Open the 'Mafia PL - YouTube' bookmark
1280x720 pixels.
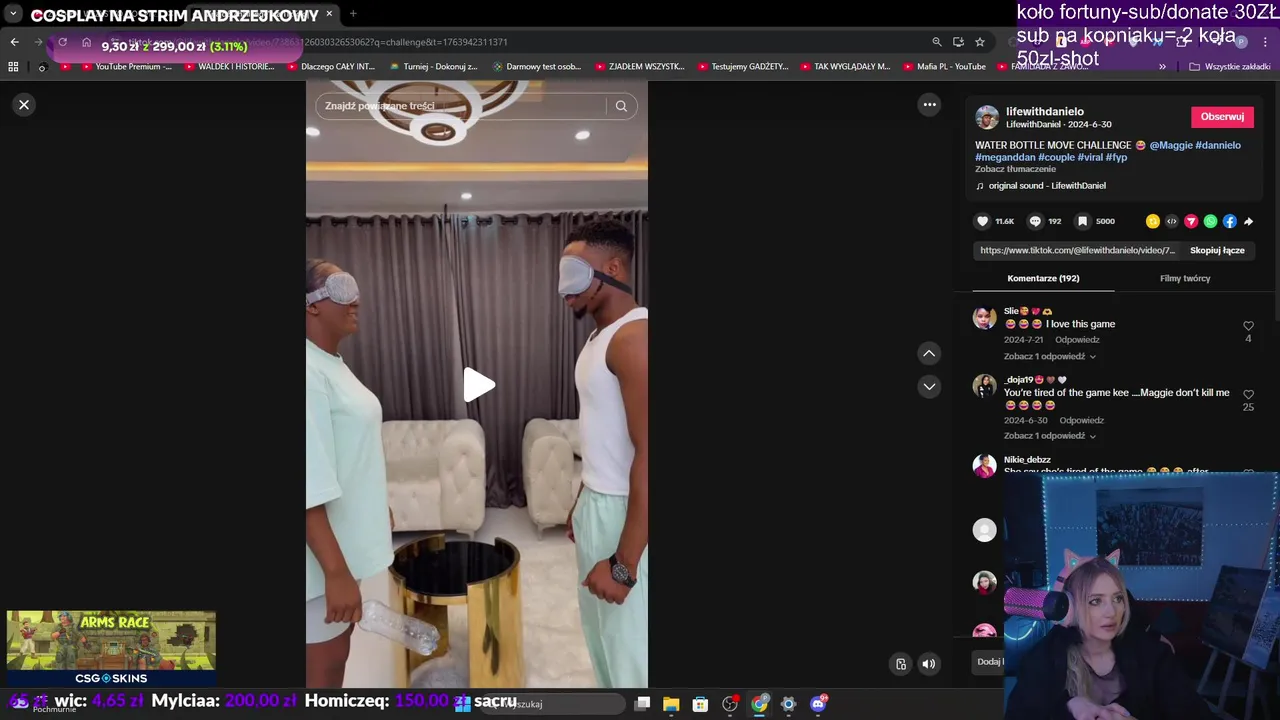pyautogui.click(x=944, y=67)
